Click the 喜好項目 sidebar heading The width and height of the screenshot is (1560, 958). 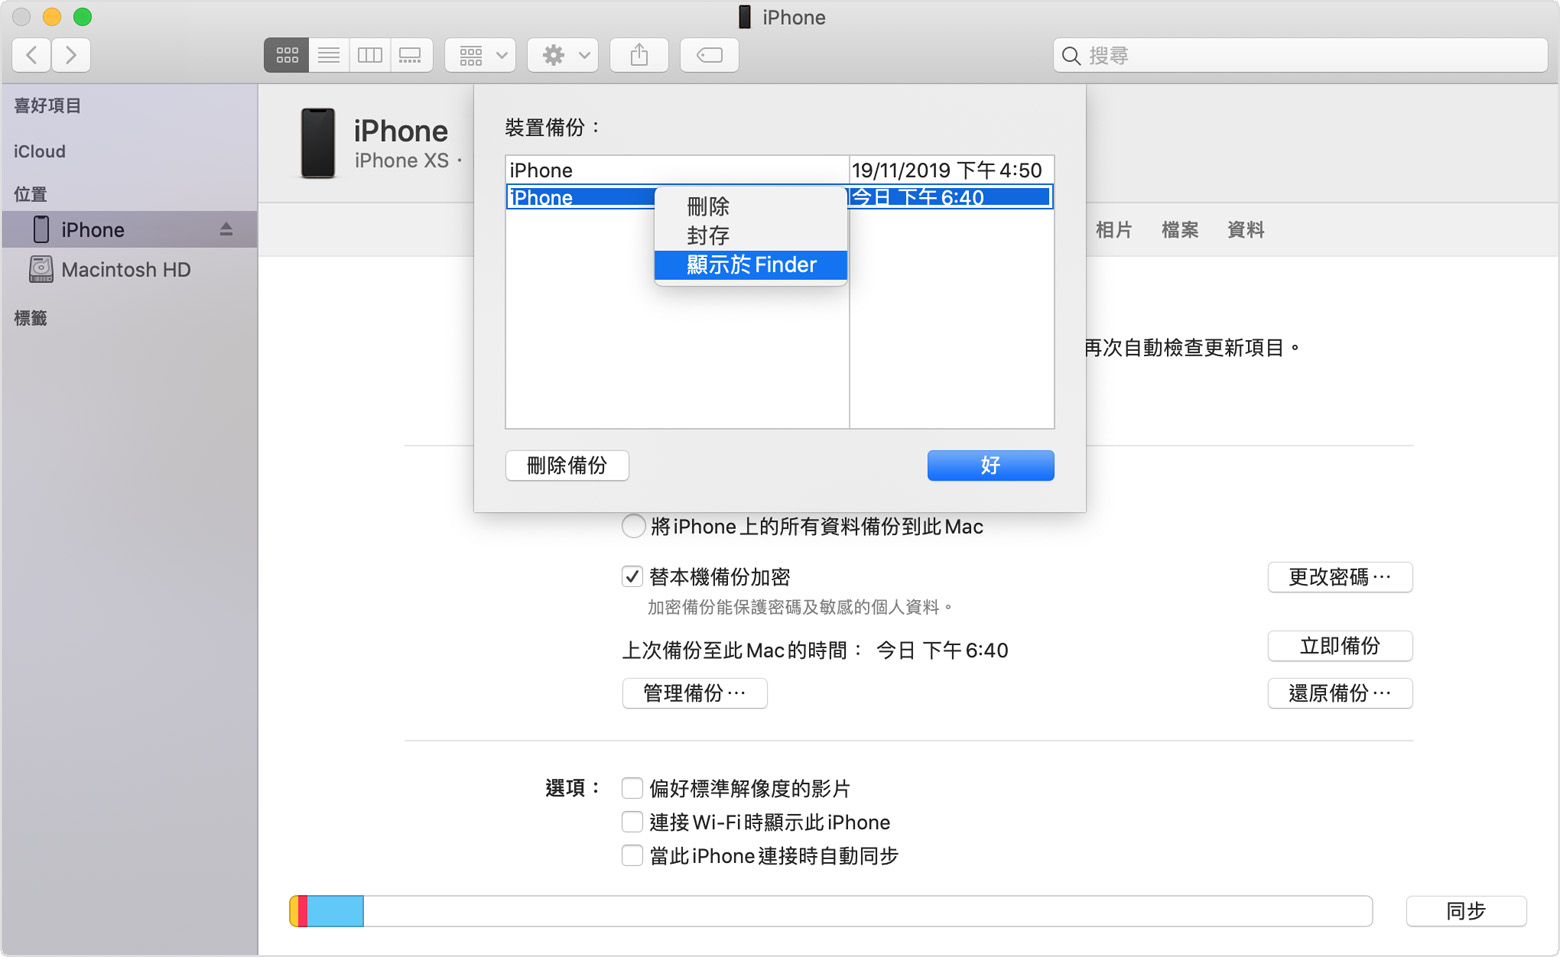coord(48,106)
